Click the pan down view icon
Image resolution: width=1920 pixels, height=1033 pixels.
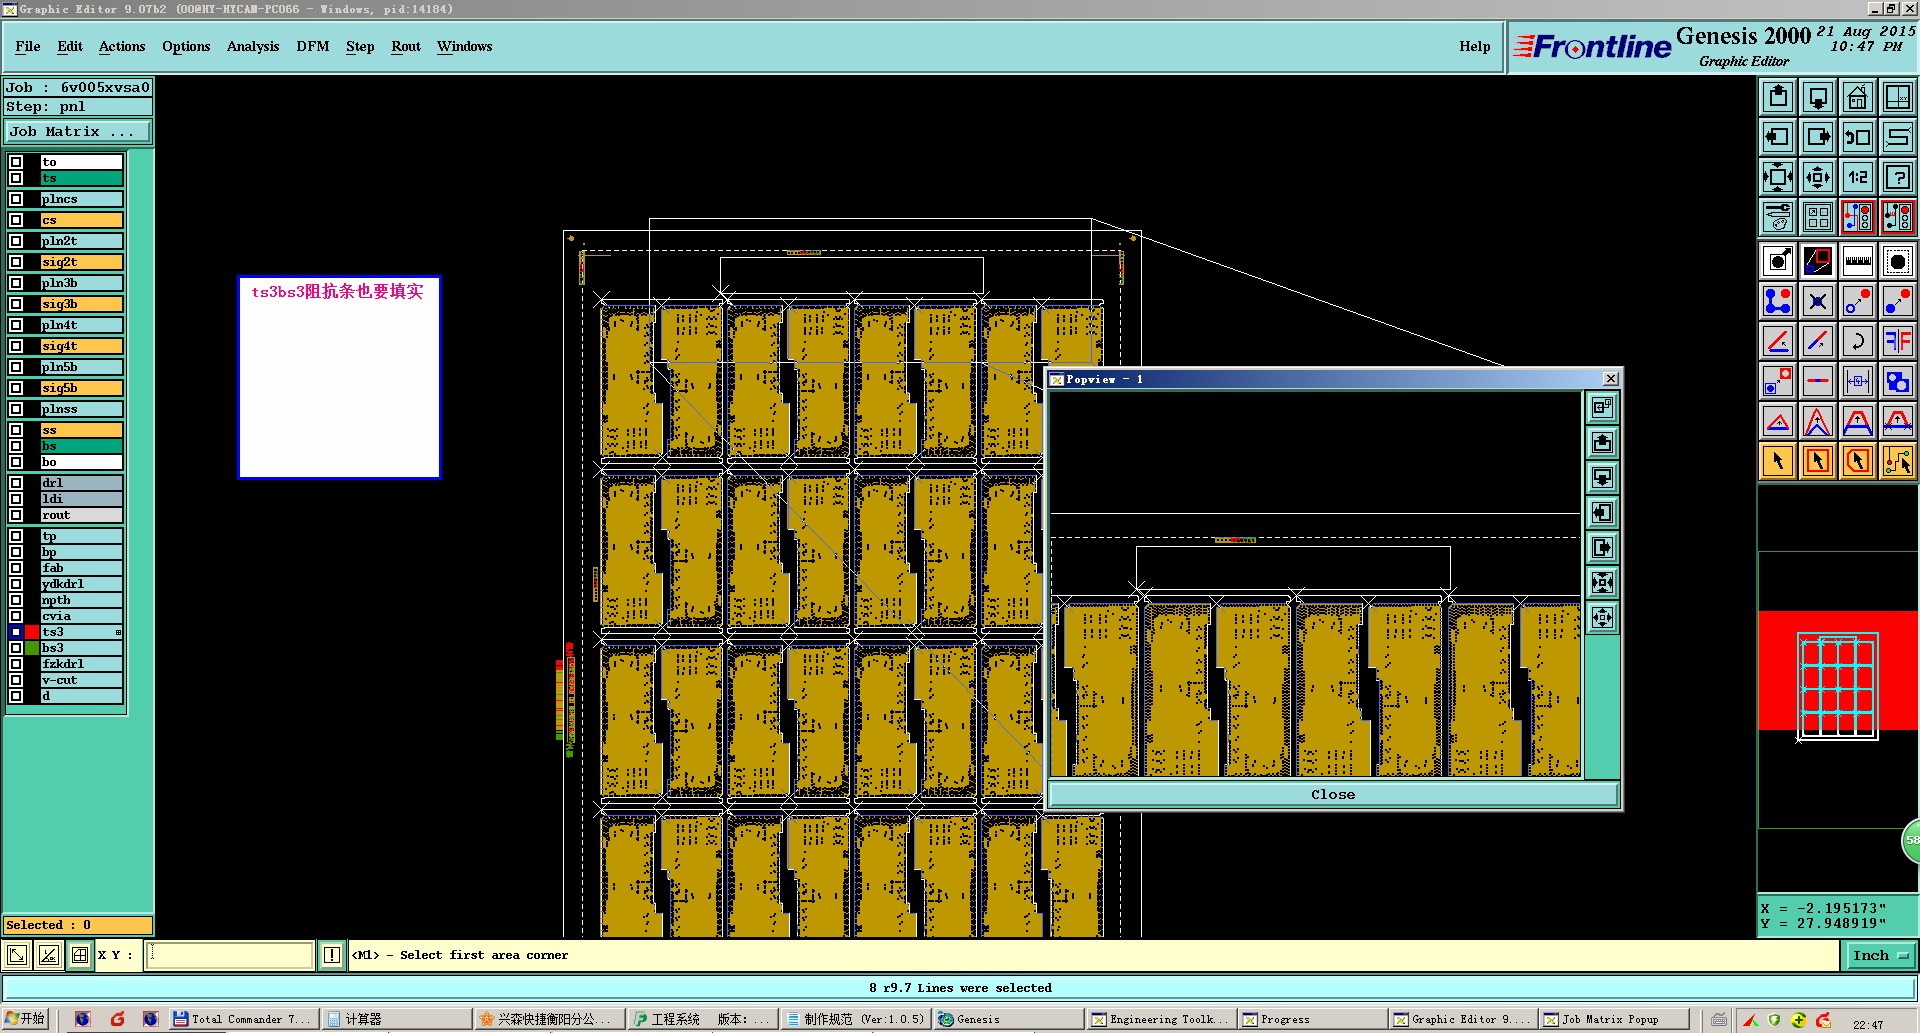point(1818,97)
